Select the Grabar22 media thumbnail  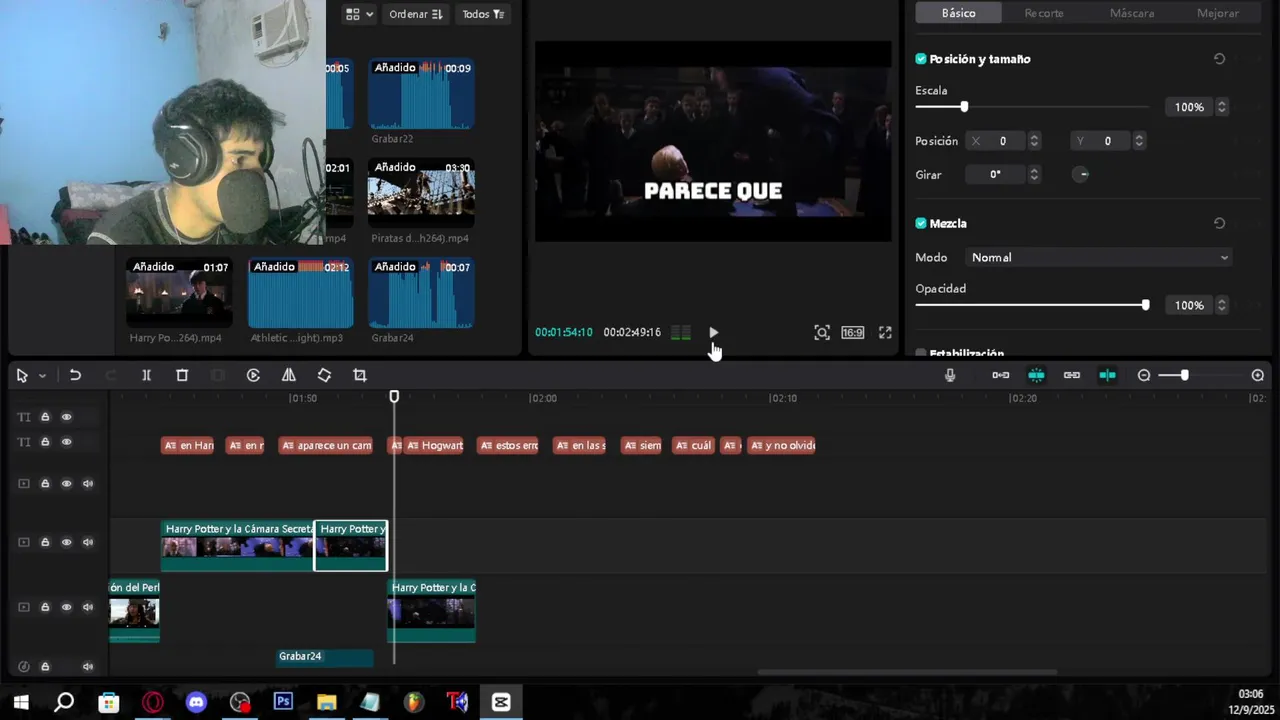click(421, 94)
